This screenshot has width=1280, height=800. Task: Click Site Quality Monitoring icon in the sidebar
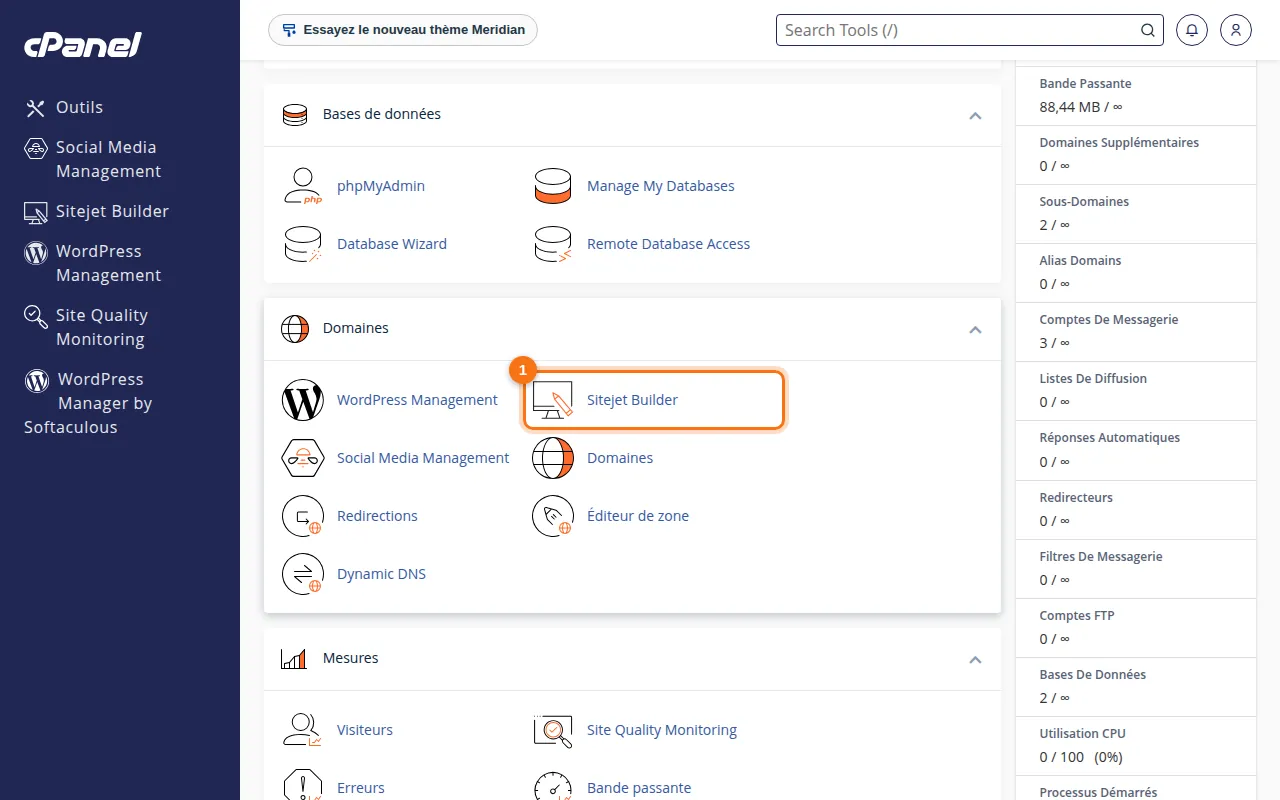point(36,317)
